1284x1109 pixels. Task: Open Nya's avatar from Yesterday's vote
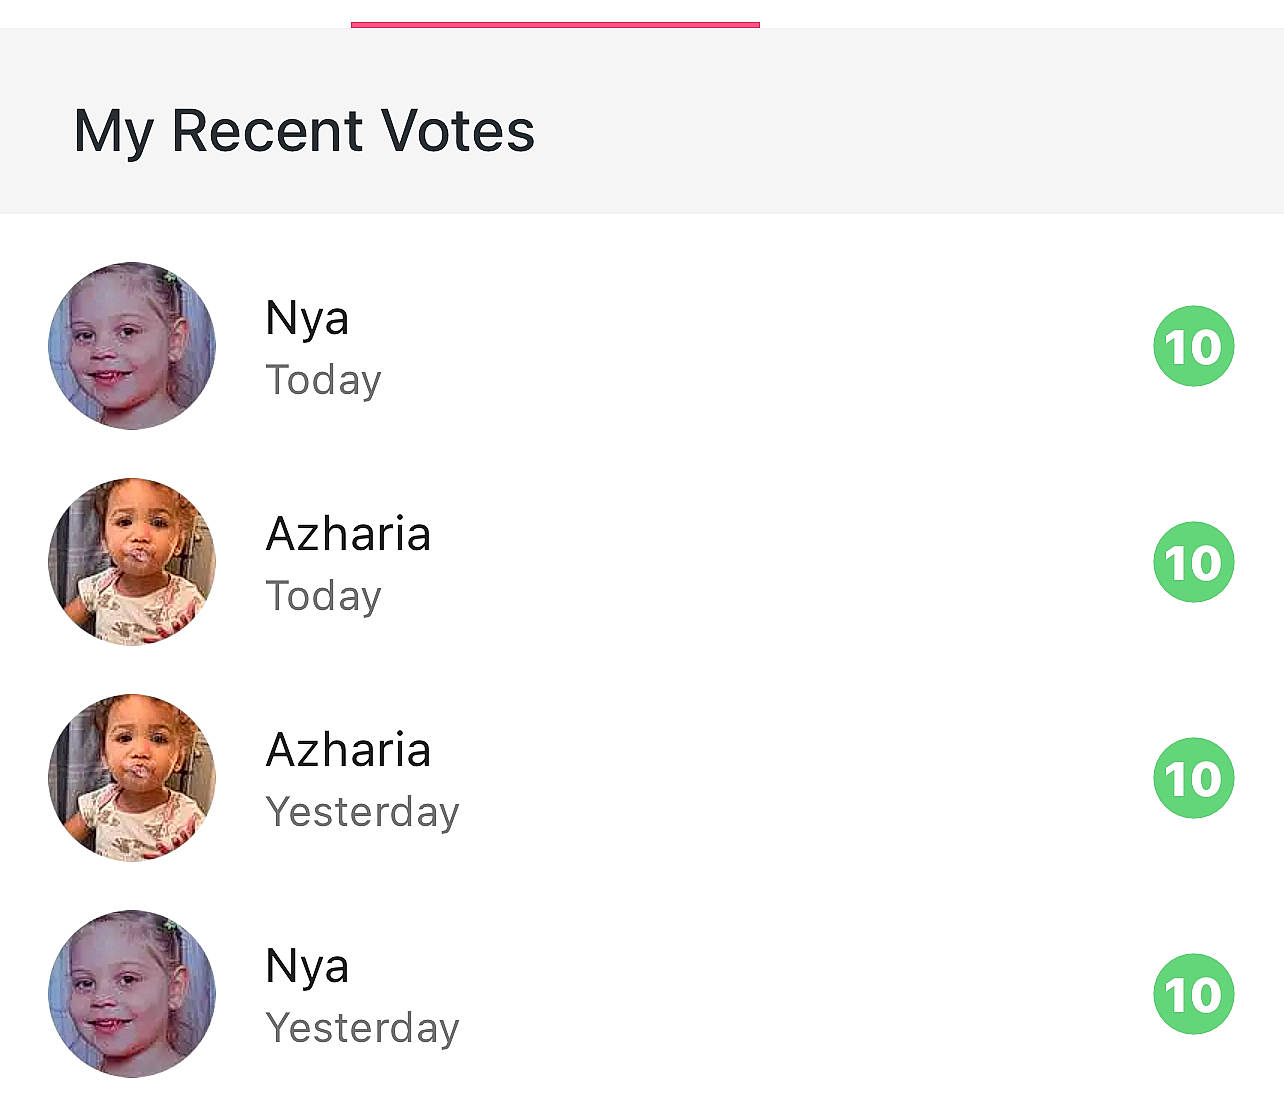pos(132,994)
